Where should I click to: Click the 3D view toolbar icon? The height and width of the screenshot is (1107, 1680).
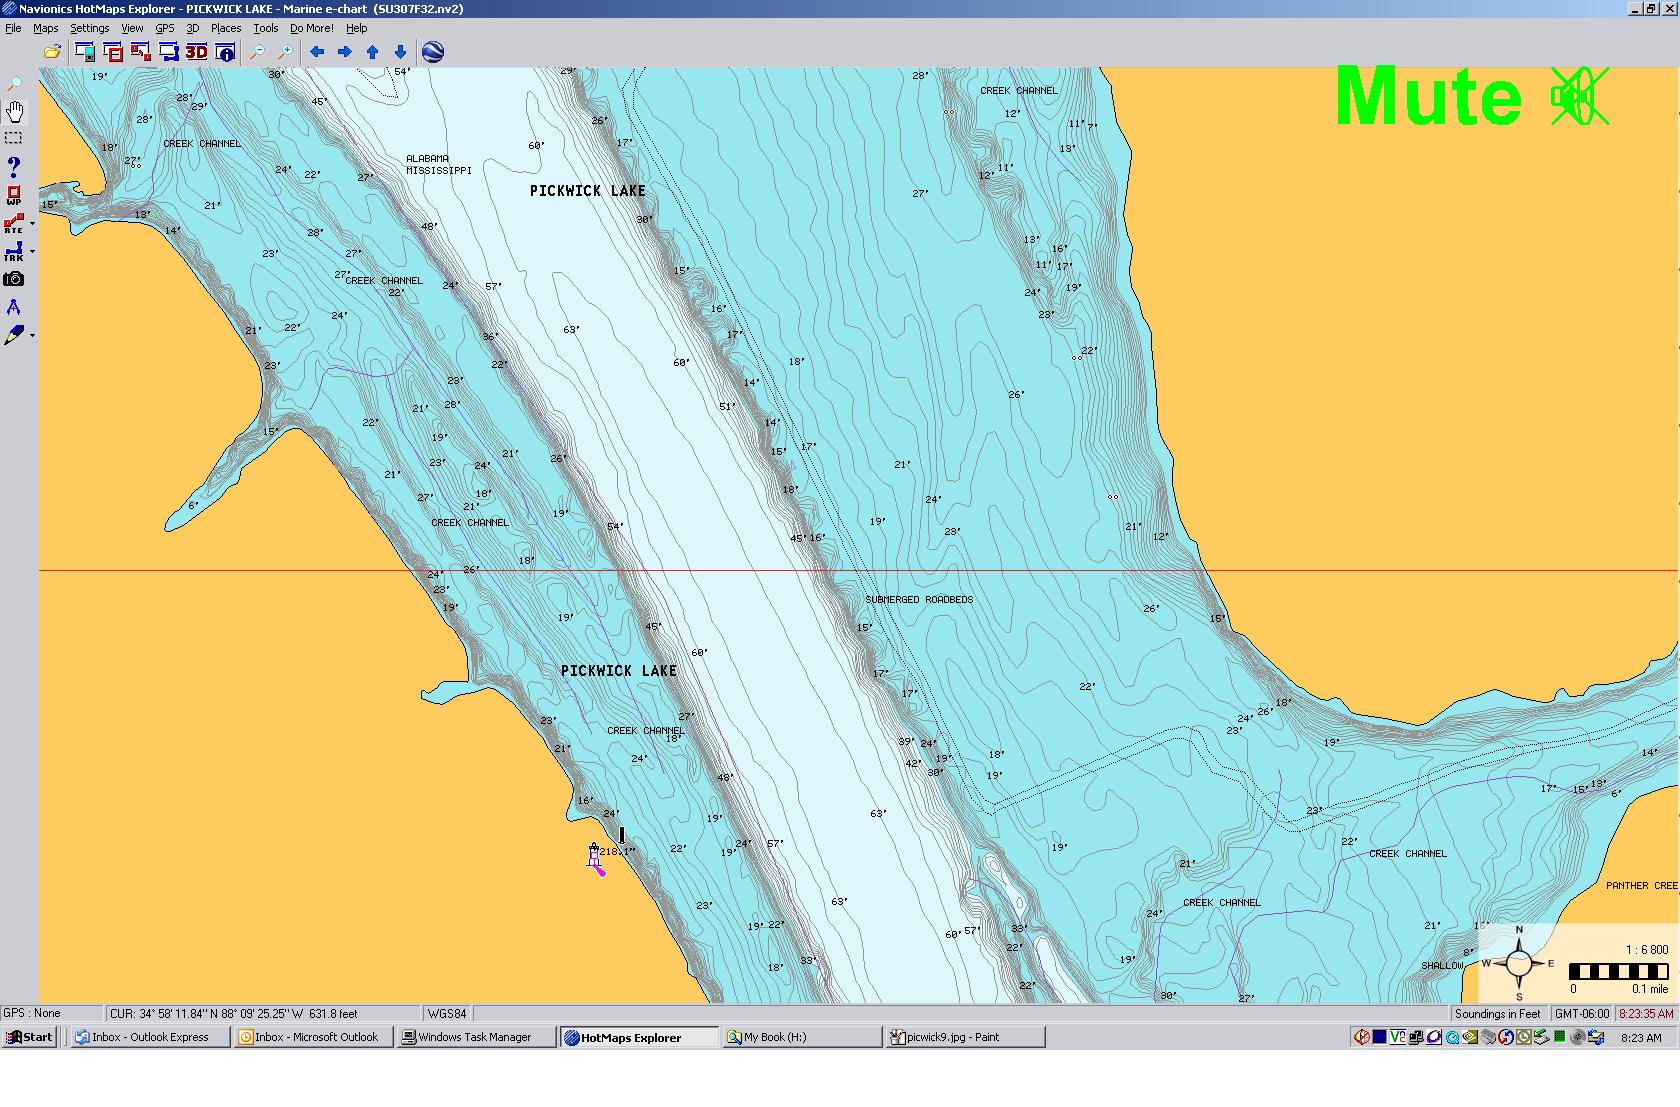(196, 52)
